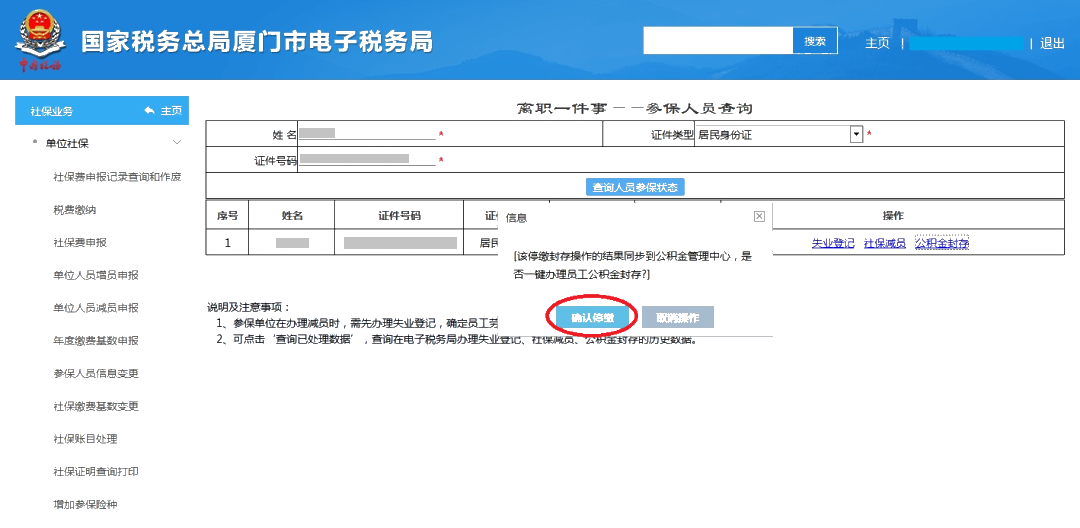
Task: Open 社保证明查询打印
Action: (x=96, y=472)
